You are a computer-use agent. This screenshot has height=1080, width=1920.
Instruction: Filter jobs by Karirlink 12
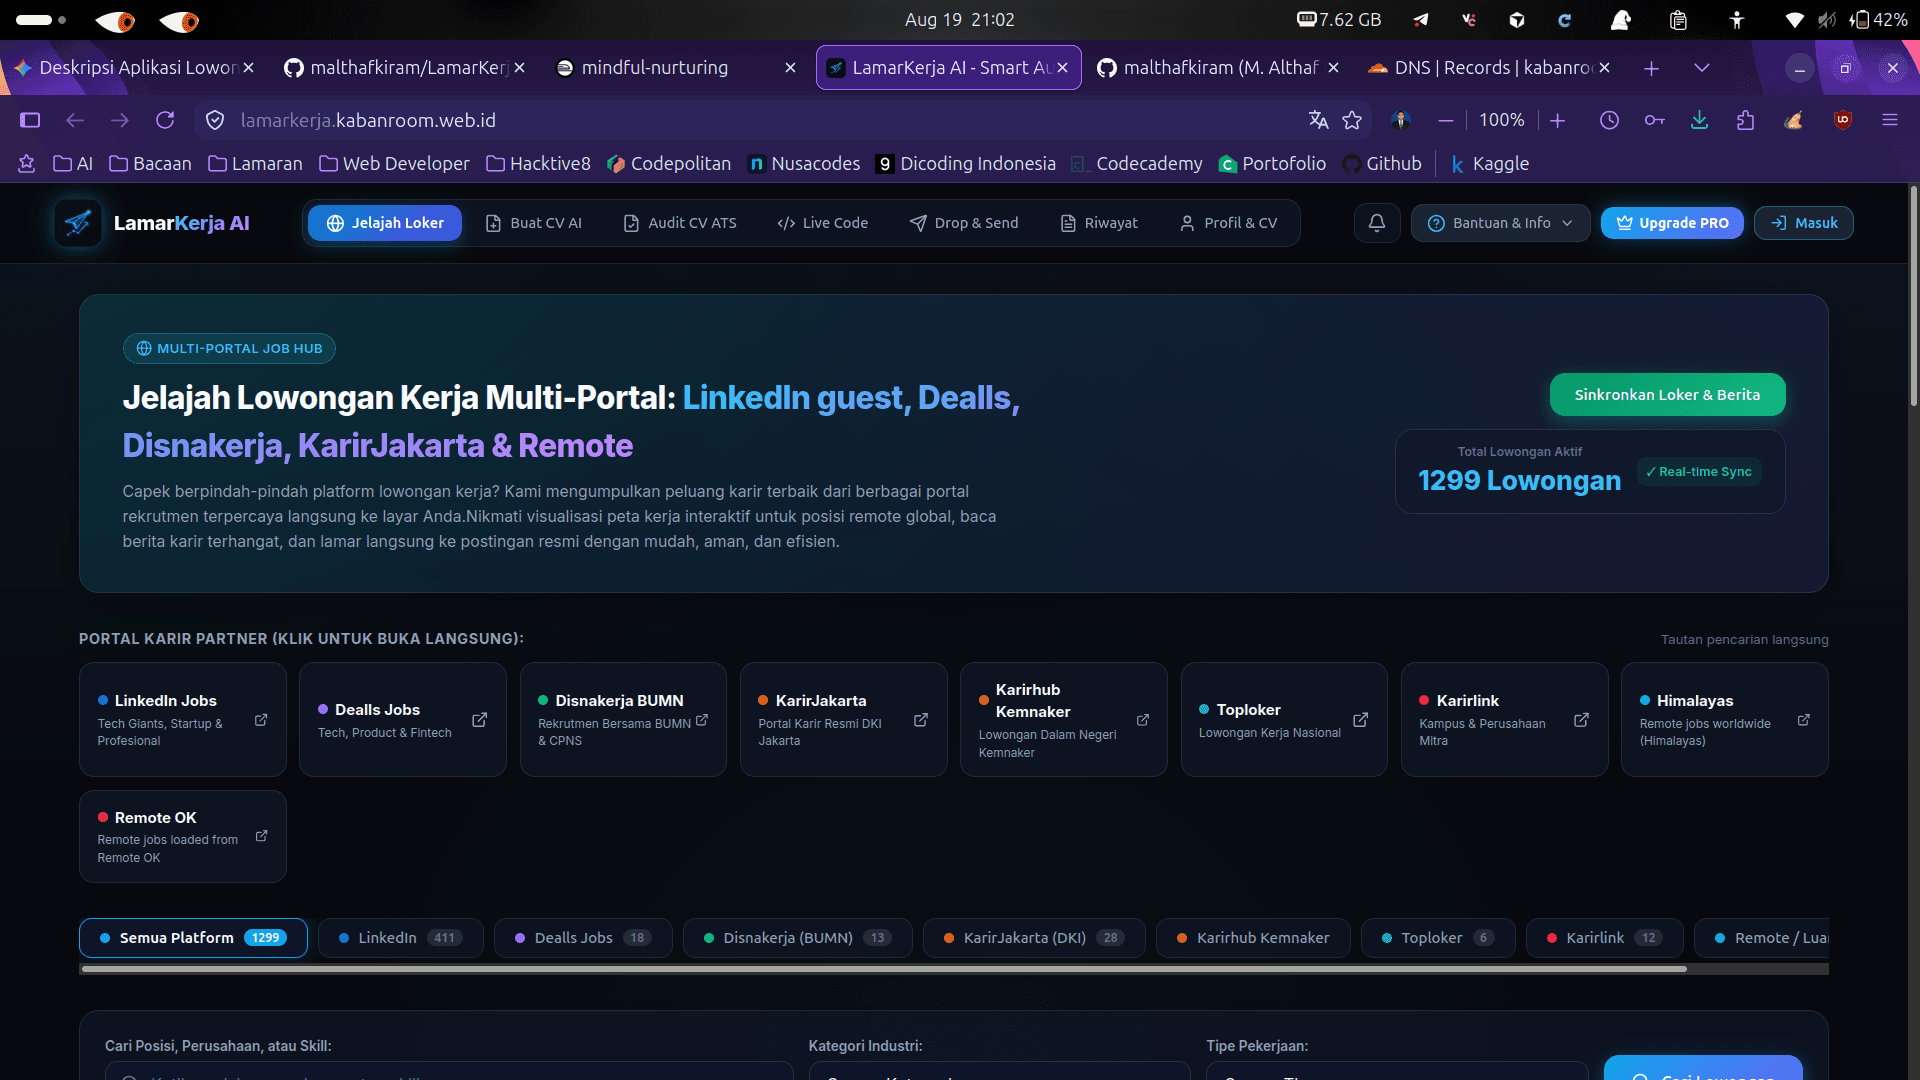(1604, 938)
